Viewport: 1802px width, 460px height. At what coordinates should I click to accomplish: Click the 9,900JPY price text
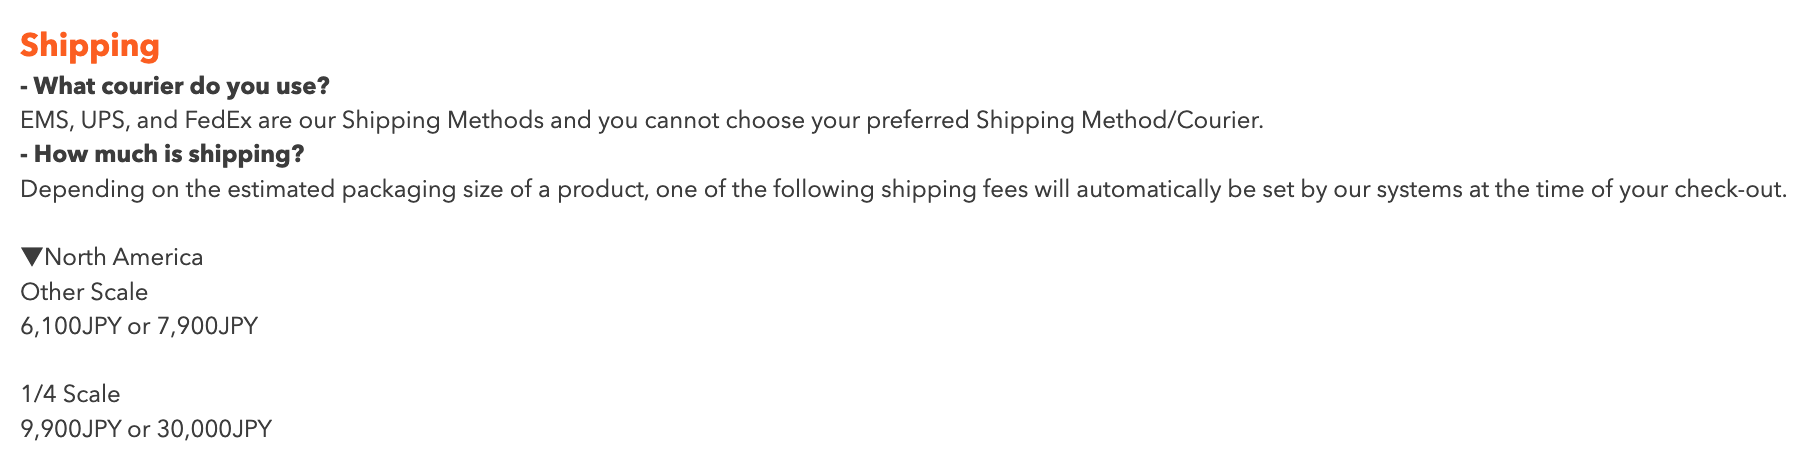point(71,429)
